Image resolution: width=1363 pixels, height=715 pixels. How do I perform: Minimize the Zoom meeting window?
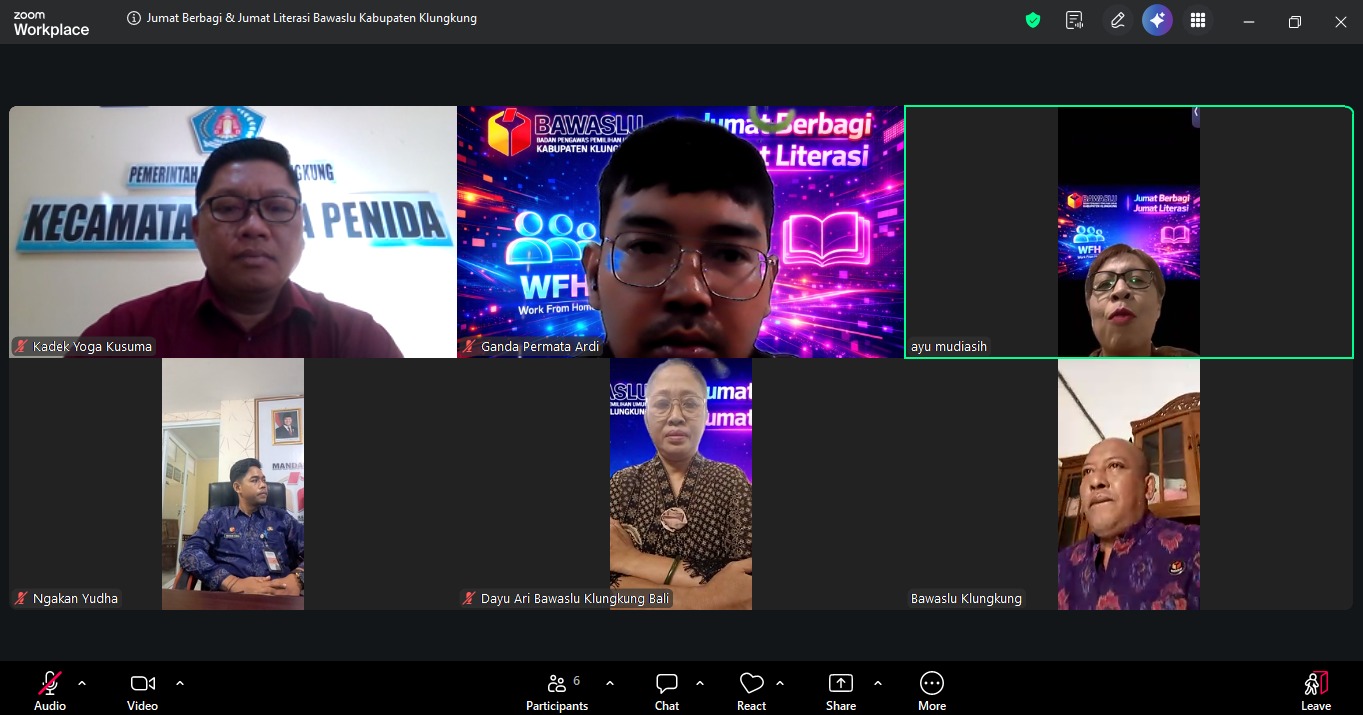point(1249,22)
